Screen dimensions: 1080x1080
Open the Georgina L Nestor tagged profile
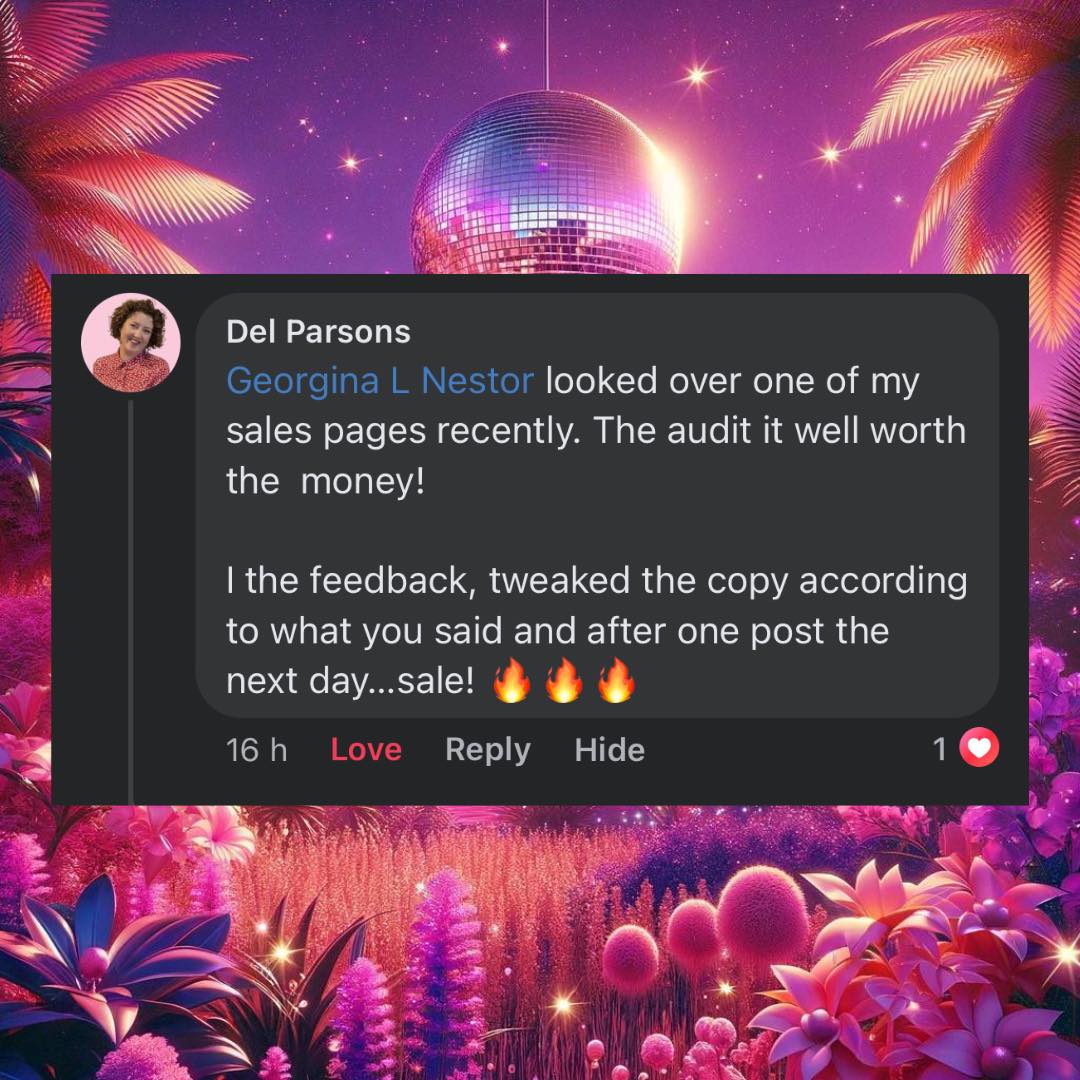click(380, 381)
